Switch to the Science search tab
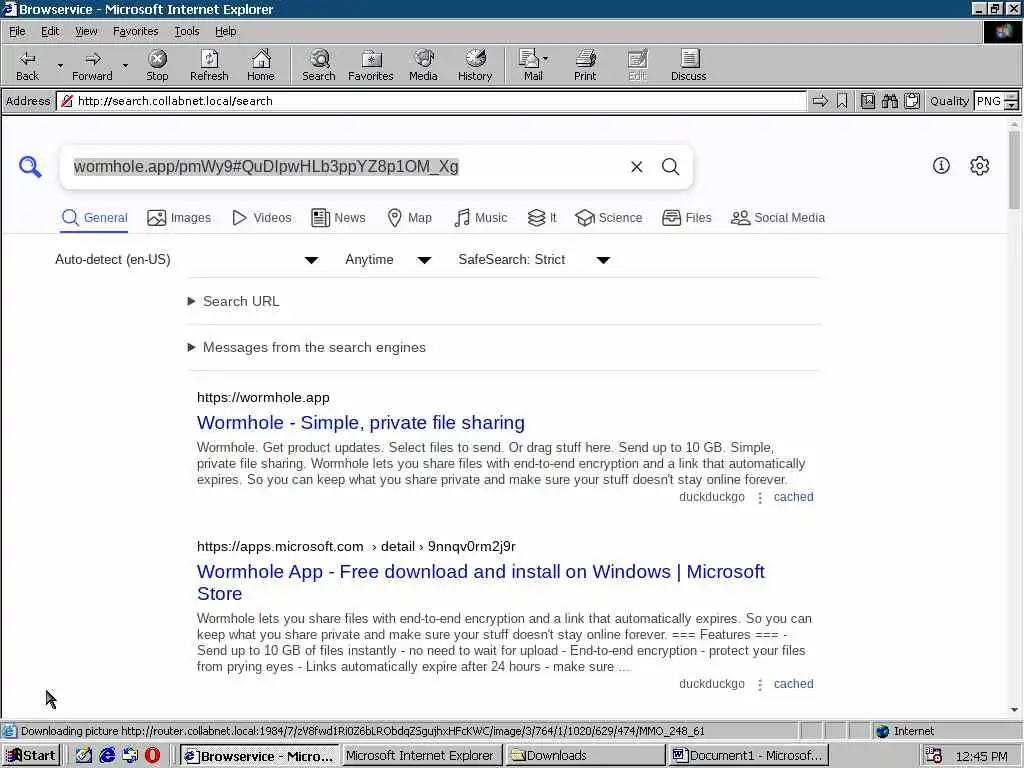Screen dimensions: 1024x768 tap(609, 218)
